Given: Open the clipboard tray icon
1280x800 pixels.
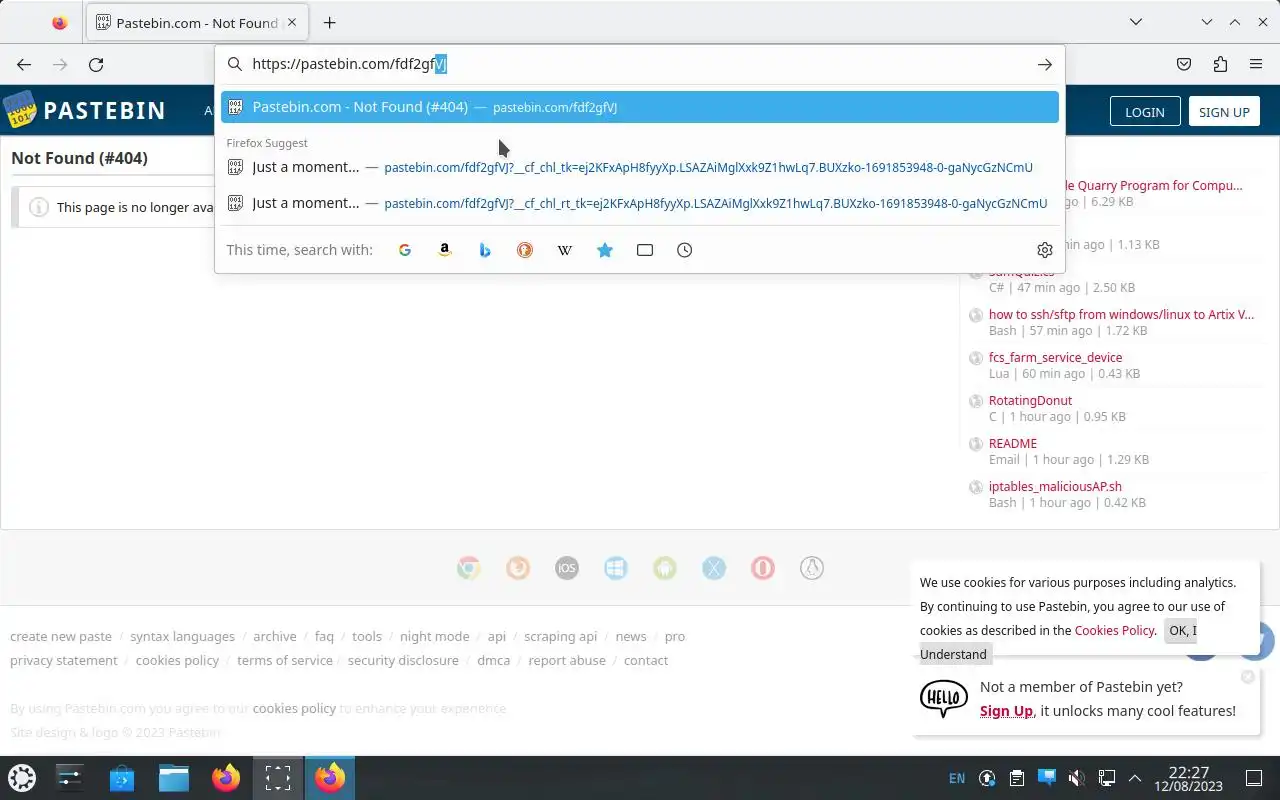Looking at the screenshot, I should [1017, 778].
